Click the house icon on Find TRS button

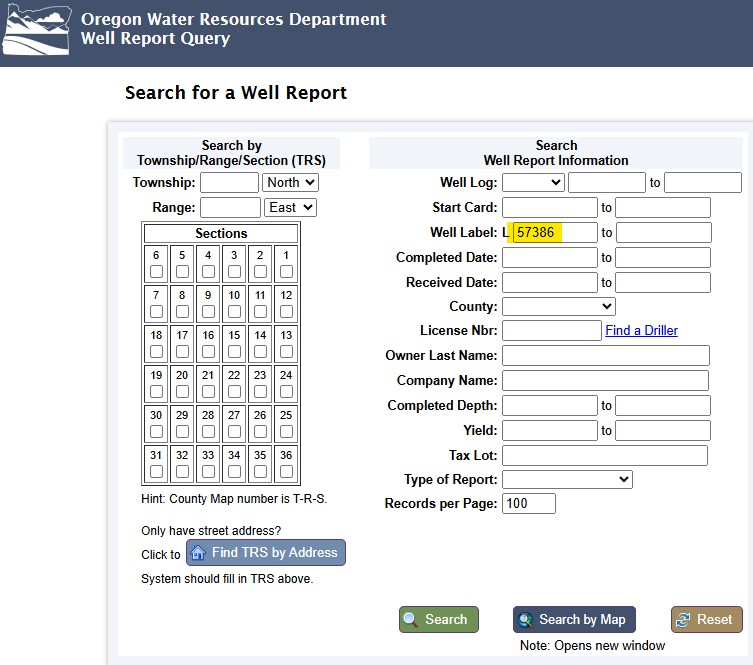click(198, 553)
